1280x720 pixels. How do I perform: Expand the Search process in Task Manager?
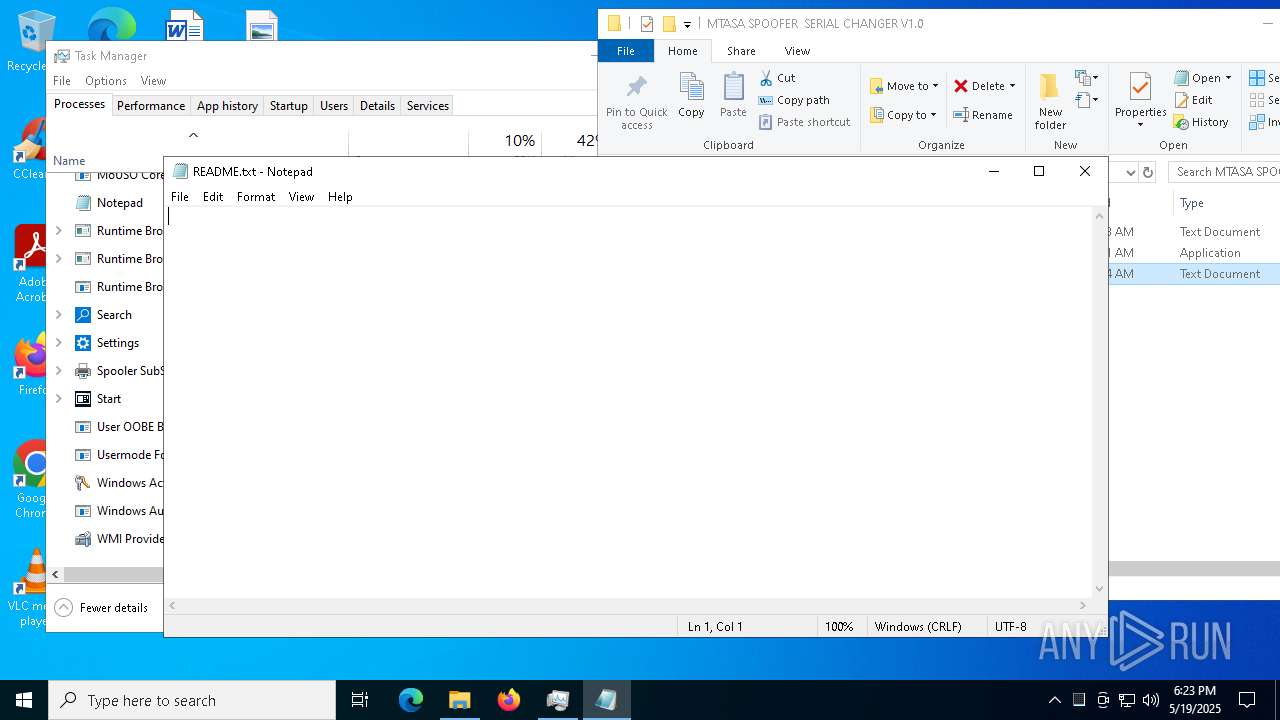click(x=58, y=315)
